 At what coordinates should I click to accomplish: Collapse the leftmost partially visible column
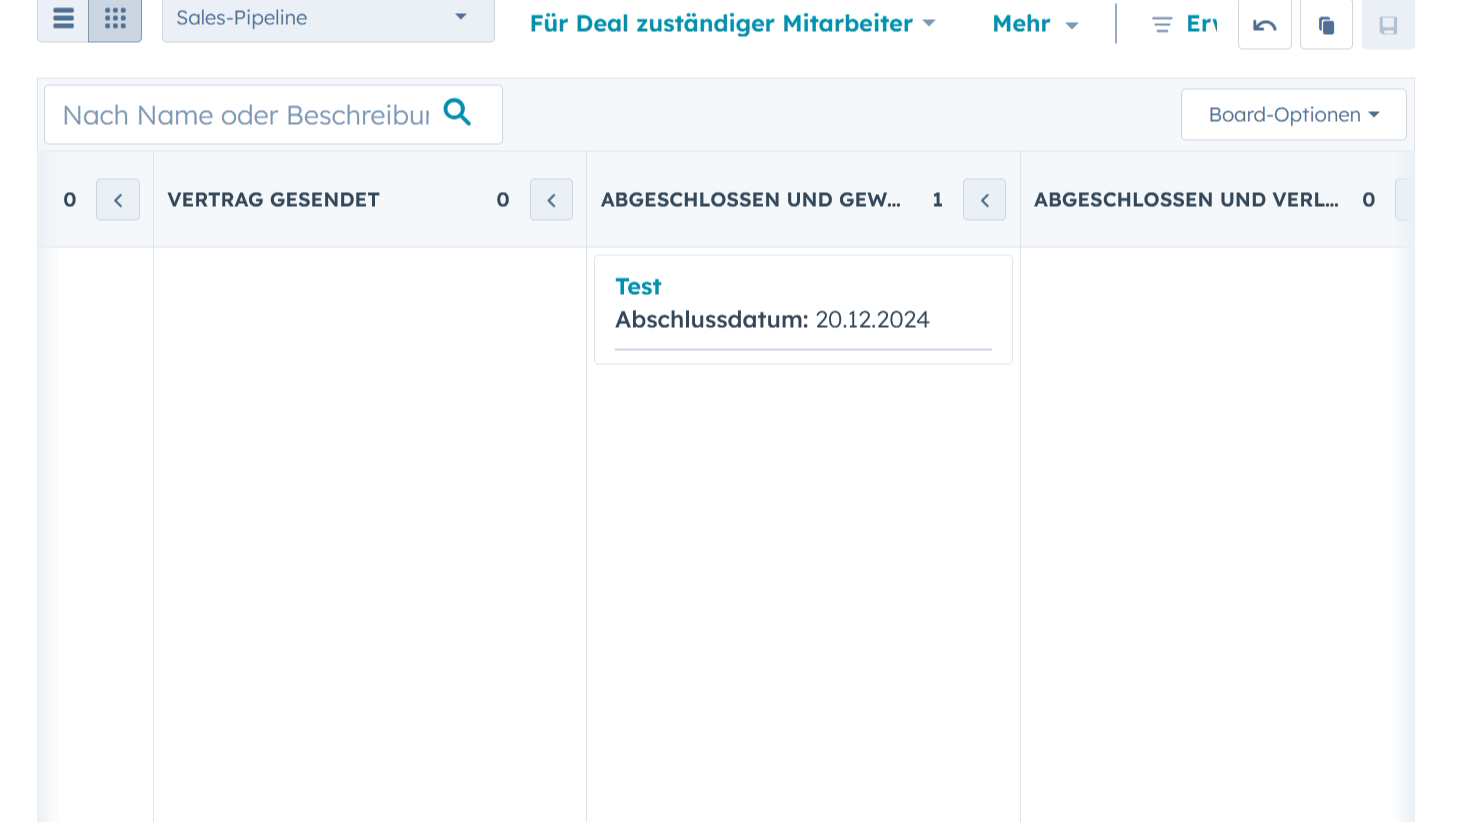pyautogui.click(x=118, y=200)
